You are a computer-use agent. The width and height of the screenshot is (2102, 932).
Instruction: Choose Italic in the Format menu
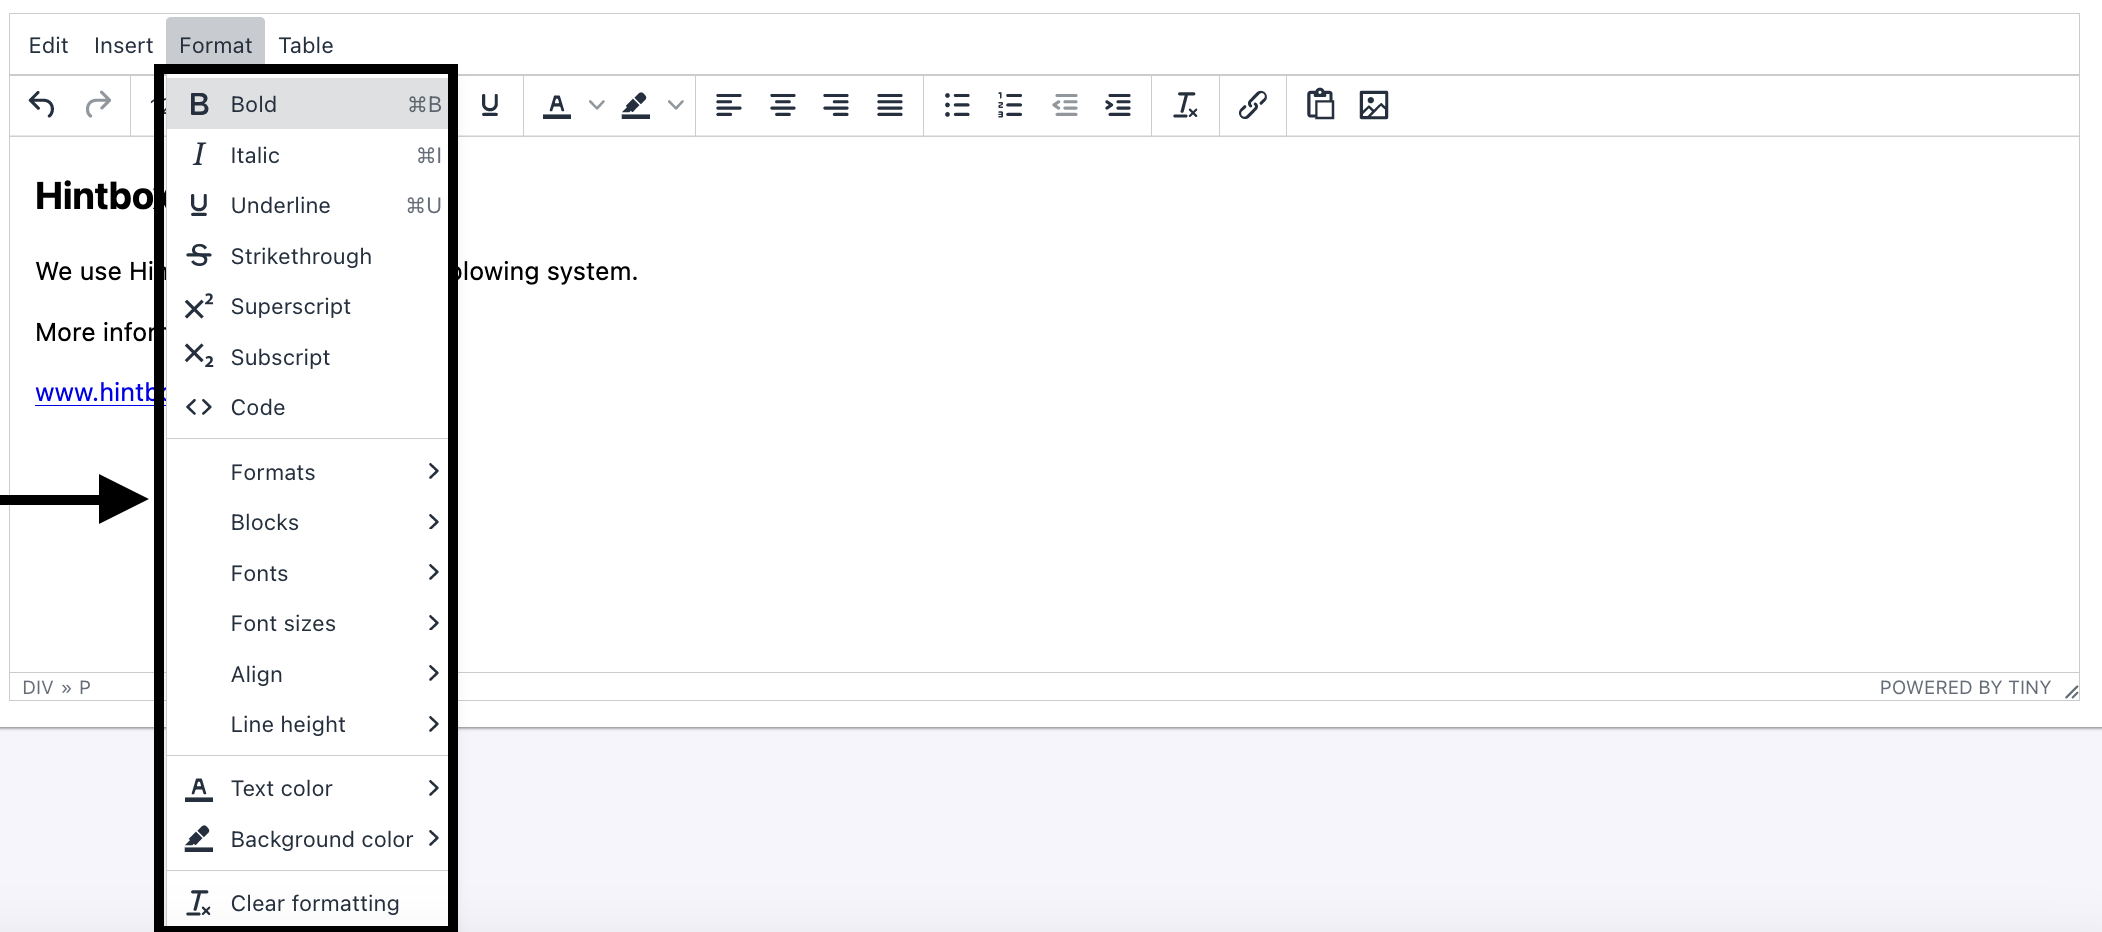tap(306, 155)
